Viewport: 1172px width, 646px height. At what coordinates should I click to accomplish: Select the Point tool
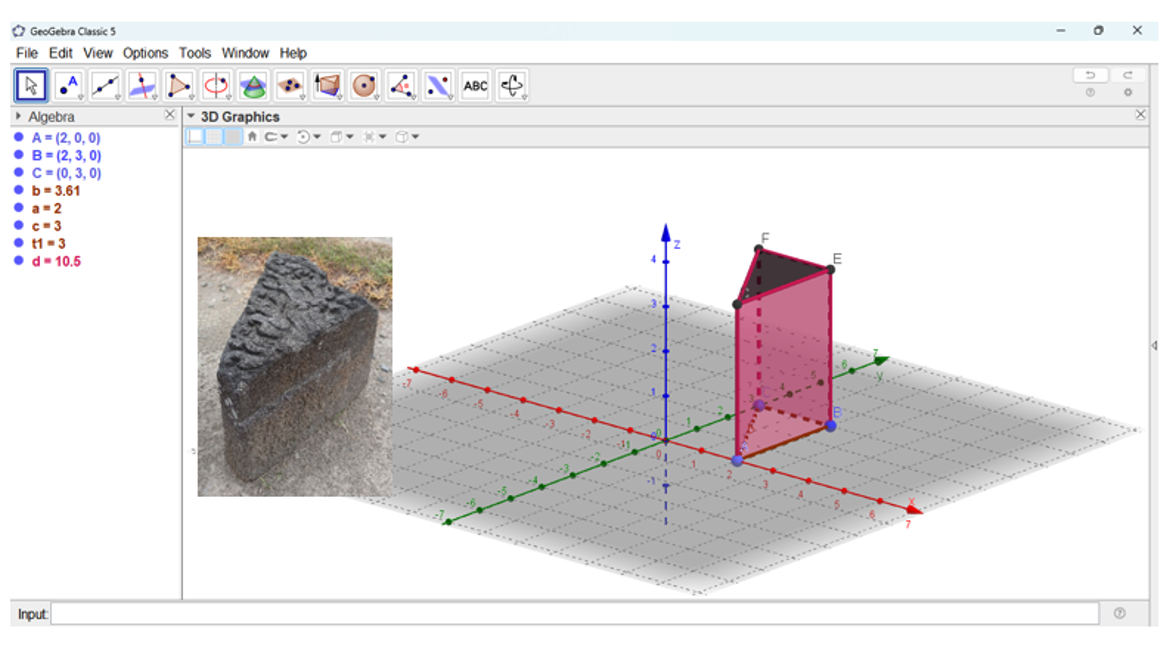click(68, 86)
